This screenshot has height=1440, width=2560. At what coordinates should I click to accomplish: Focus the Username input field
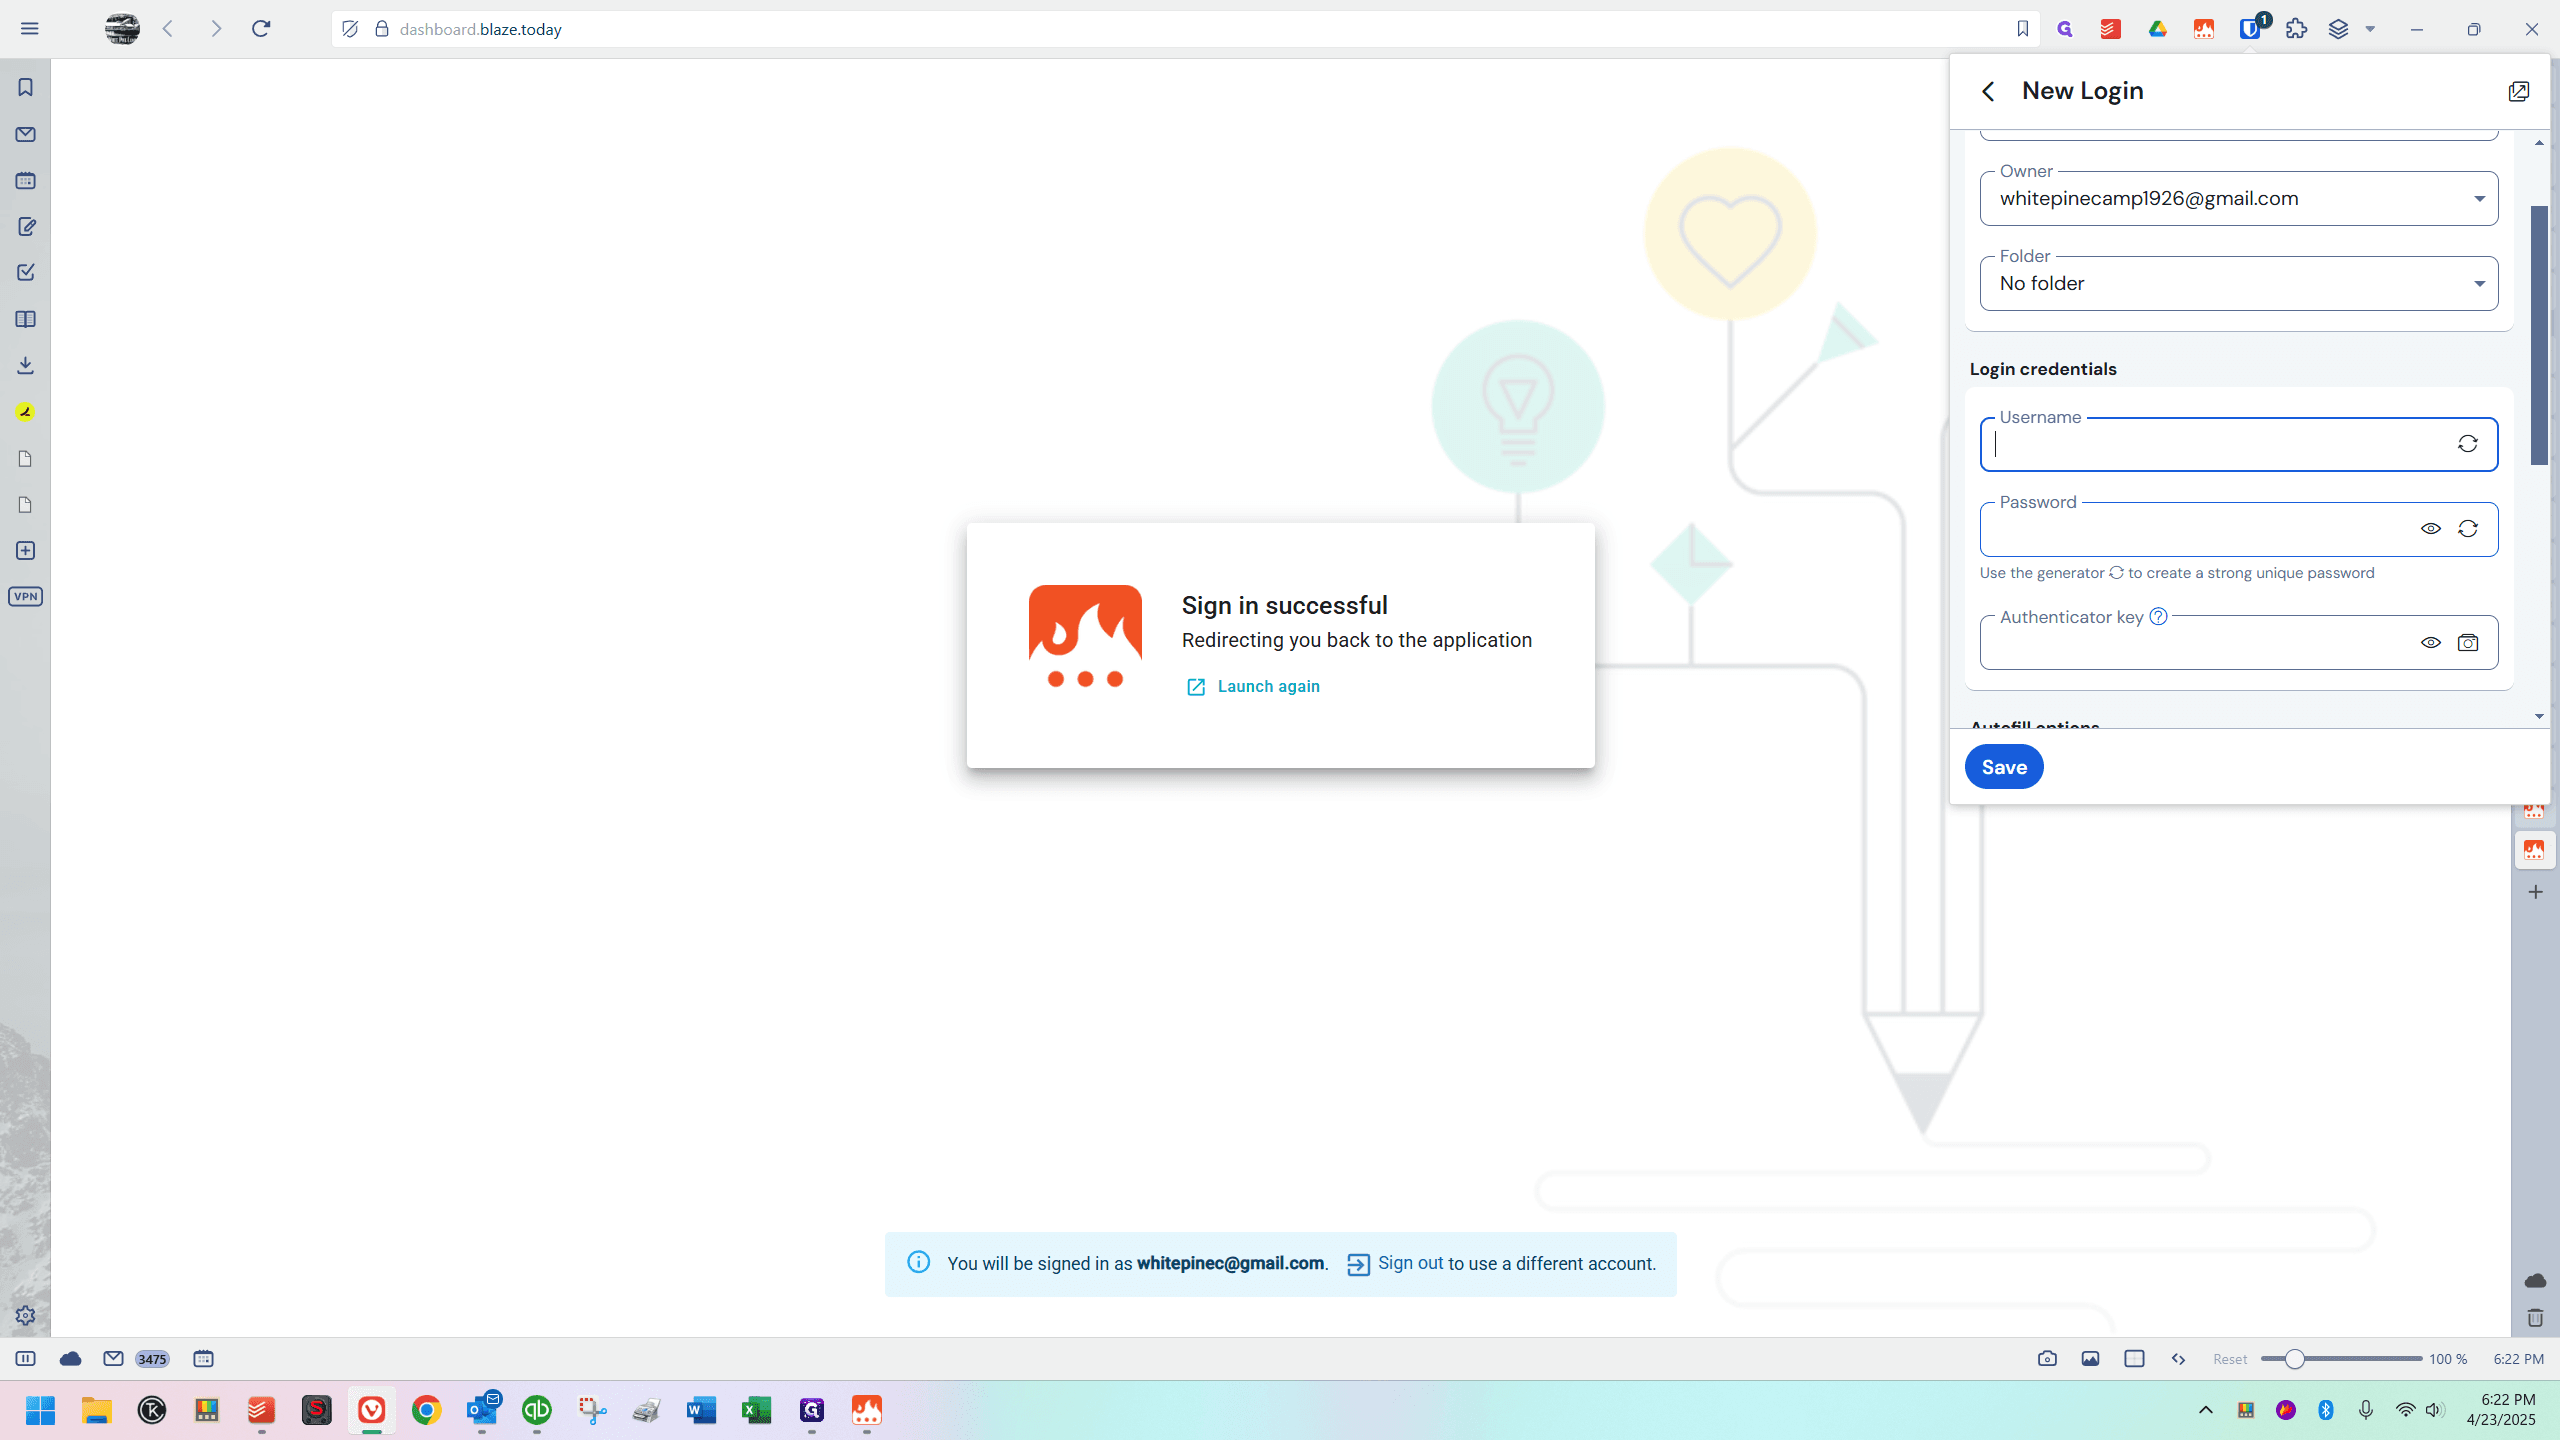[2218, 444]
